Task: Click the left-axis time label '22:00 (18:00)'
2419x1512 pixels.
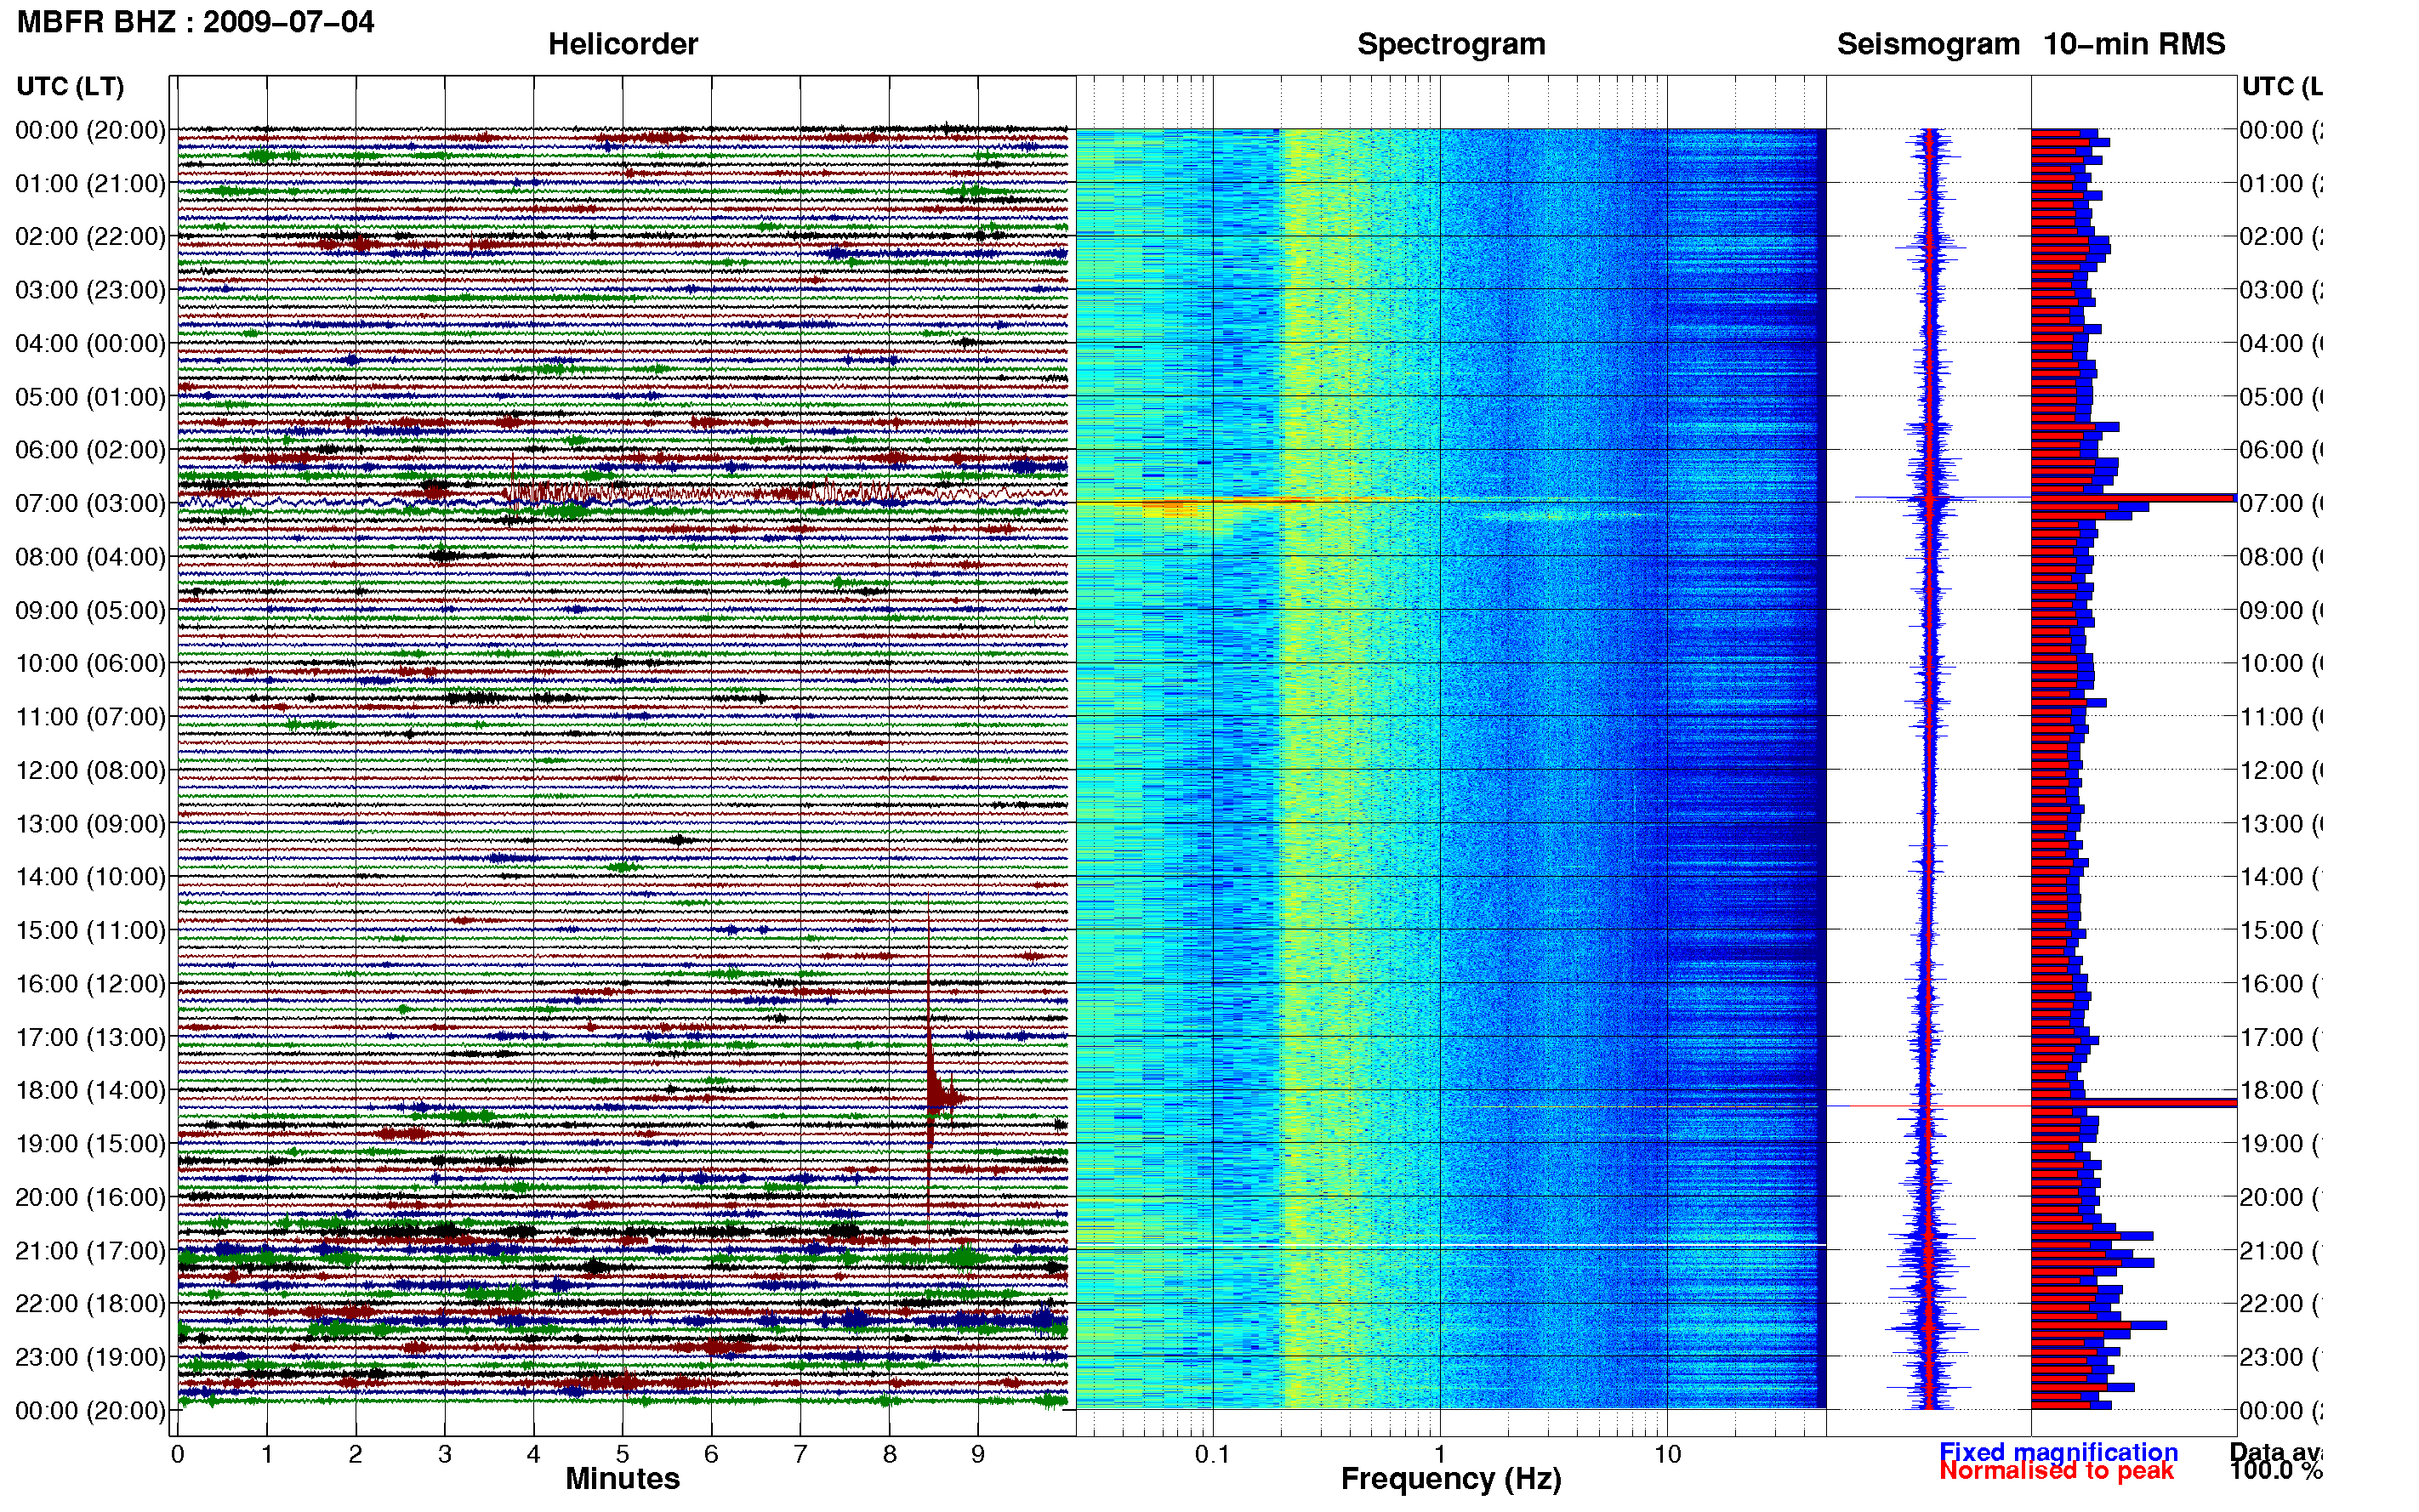Action: click(90, 1304)
